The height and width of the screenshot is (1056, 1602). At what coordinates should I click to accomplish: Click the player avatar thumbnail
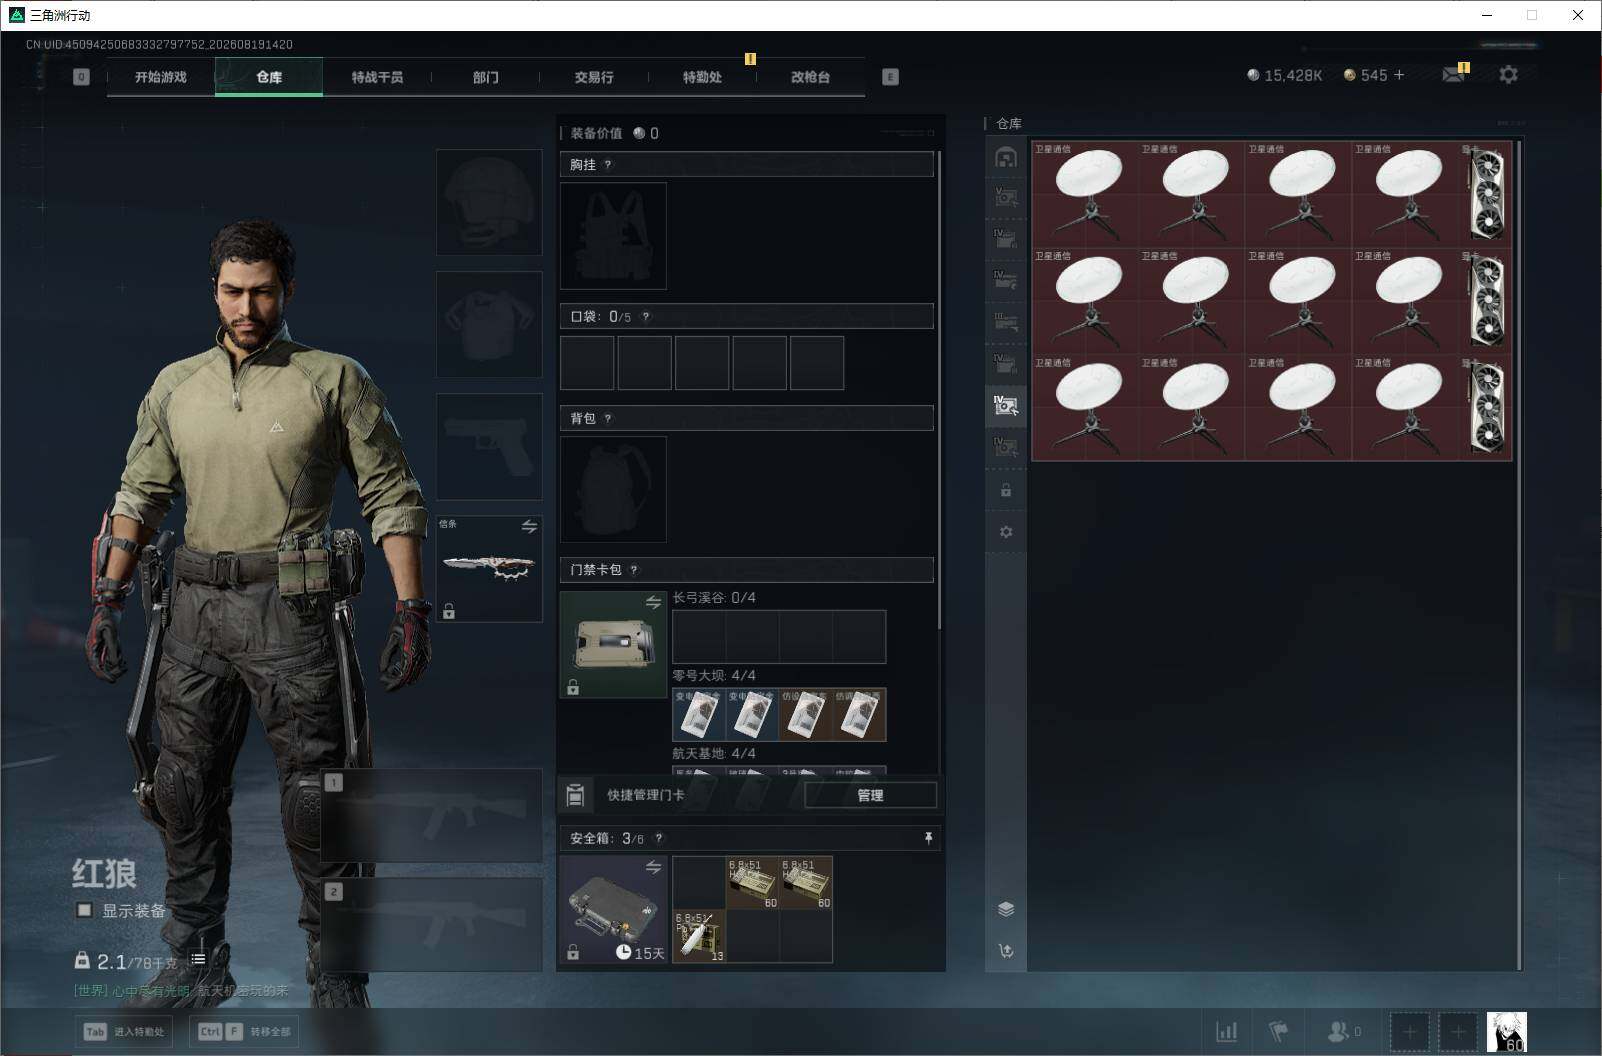[1506, 1031]
